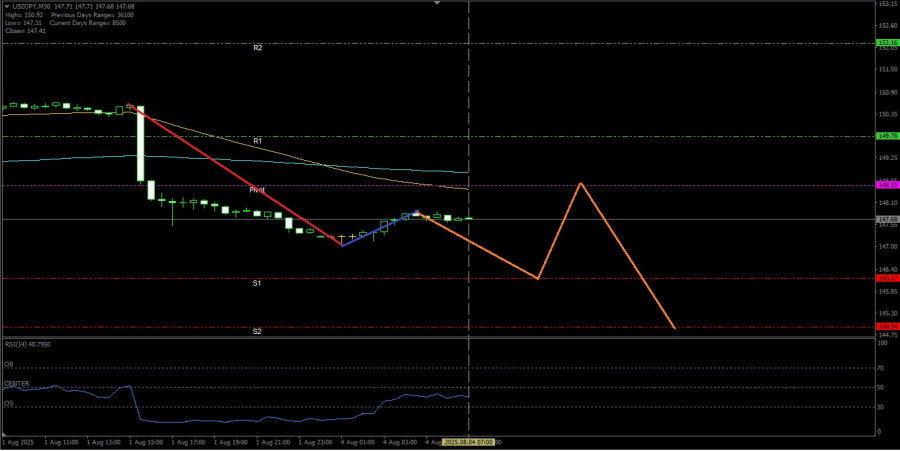This screenshot has height=451, width=900.
Task: Click the triangle arrow before USDJPY,M30
Action: pos(6,6)
